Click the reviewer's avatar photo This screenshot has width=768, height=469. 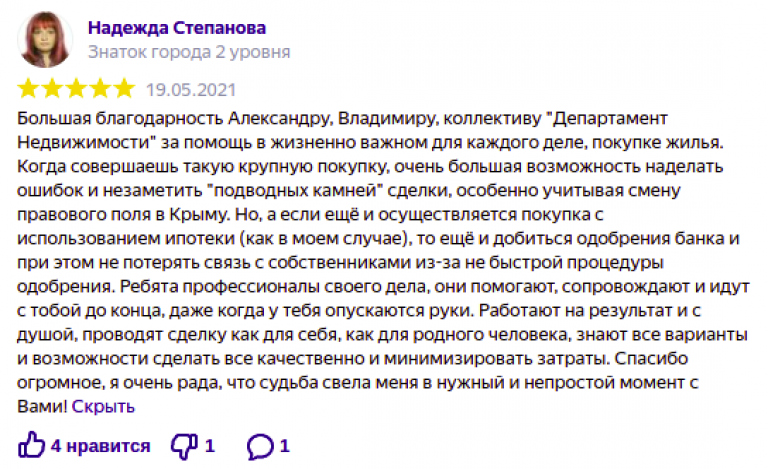(45, 39)
